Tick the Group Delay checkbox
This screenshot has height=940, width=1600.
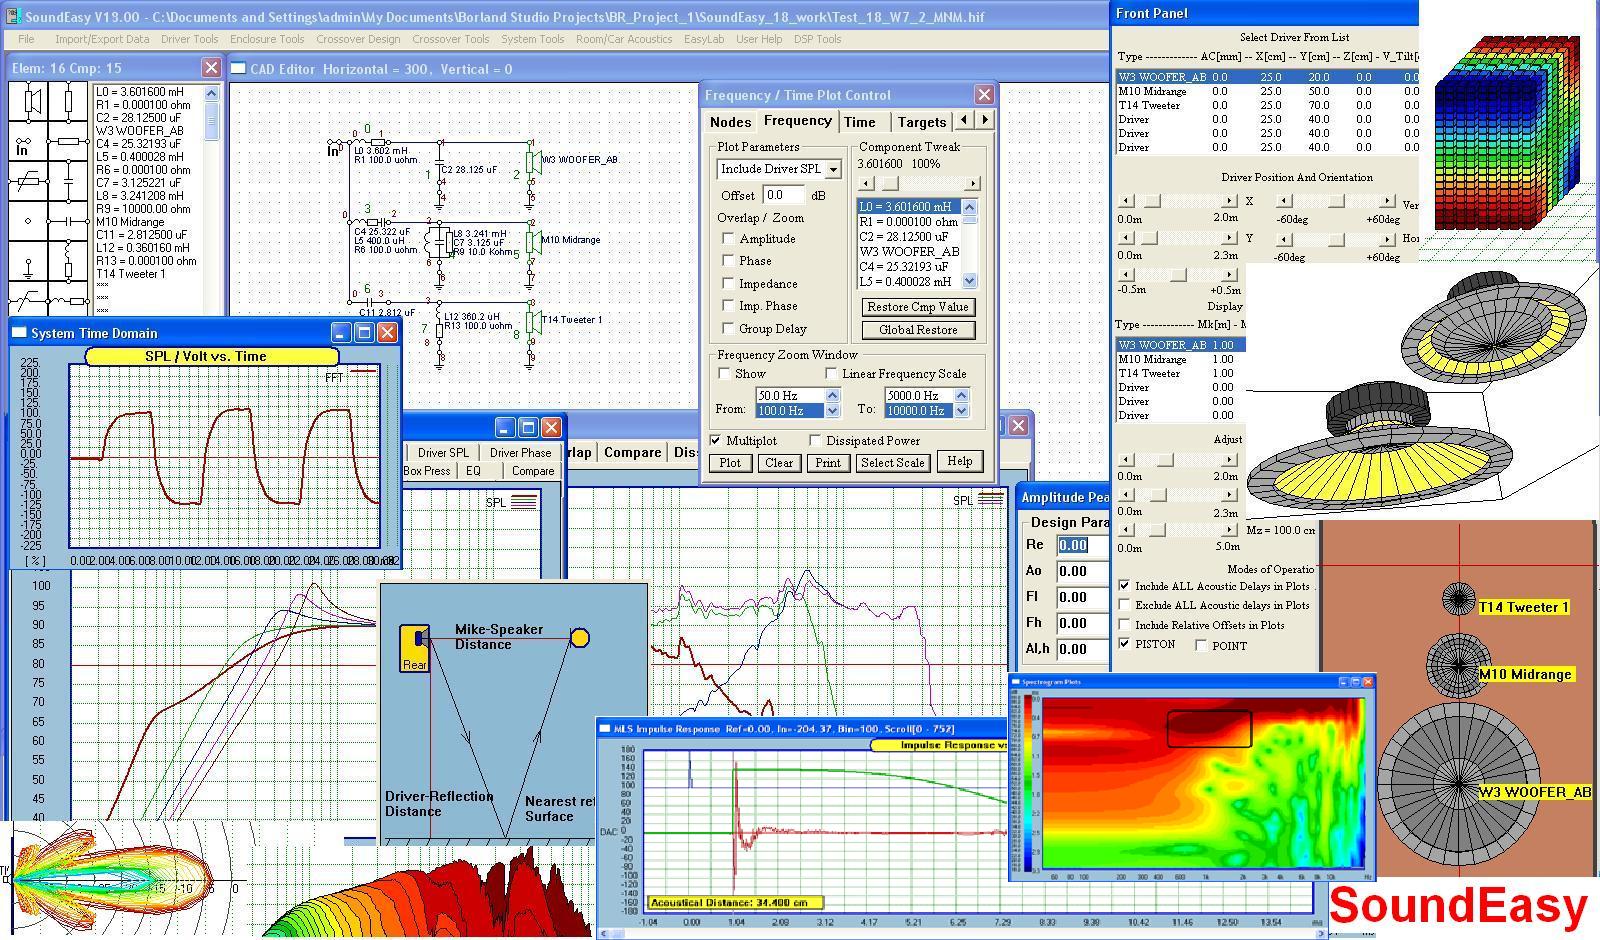tap(728, 328)
